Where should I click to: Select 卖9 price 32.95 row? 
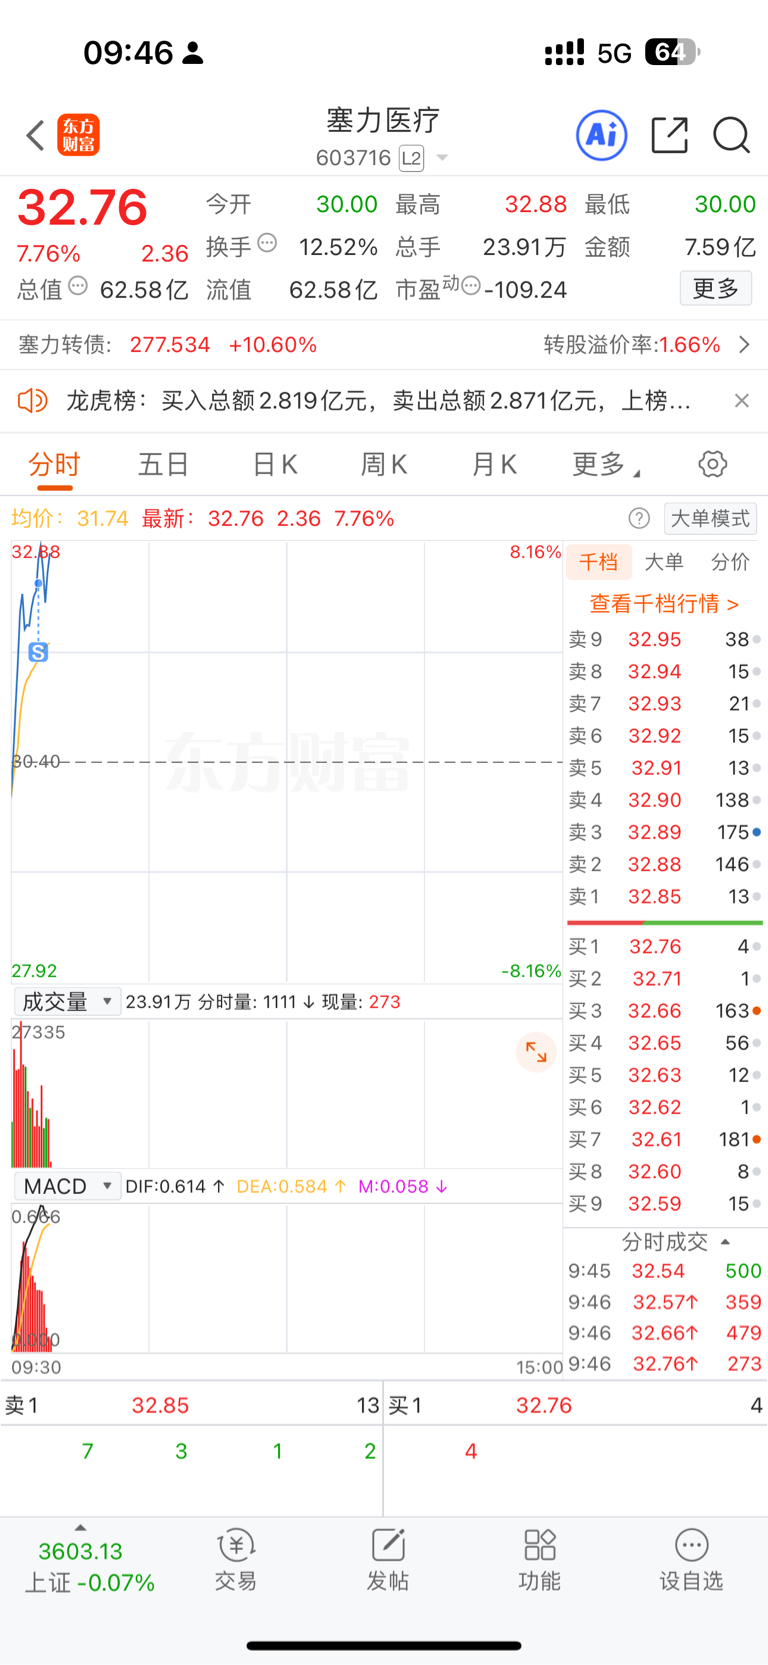[x=664, y=639]
